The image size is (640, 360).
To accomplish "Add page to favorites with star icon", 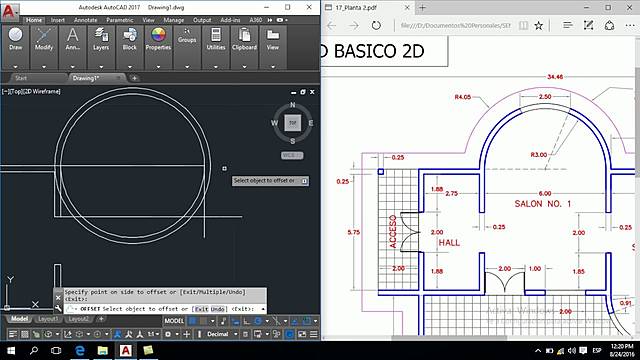I will (539, 25).
